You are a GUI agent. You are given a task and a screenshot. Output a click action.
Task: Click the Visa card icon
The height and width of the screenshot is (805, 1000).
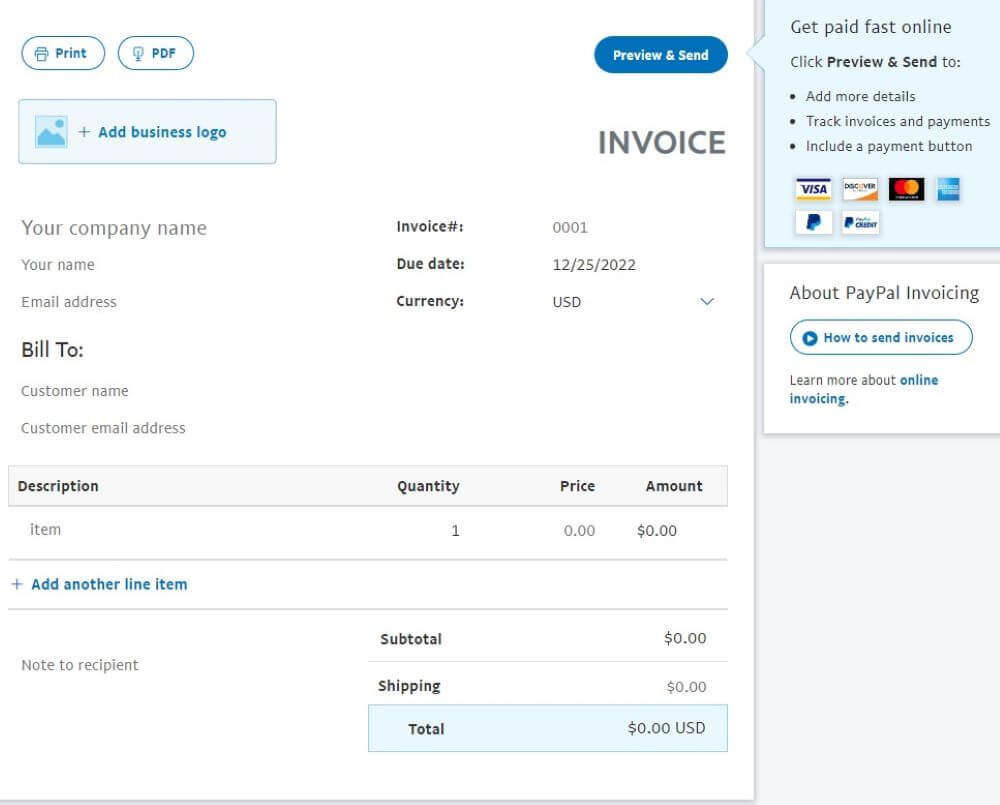click(x=813, y=189)
